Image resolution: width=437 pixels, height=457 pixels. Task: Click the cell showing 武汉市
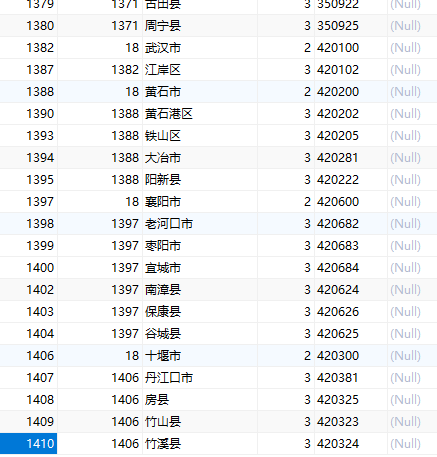coord(200,48)
